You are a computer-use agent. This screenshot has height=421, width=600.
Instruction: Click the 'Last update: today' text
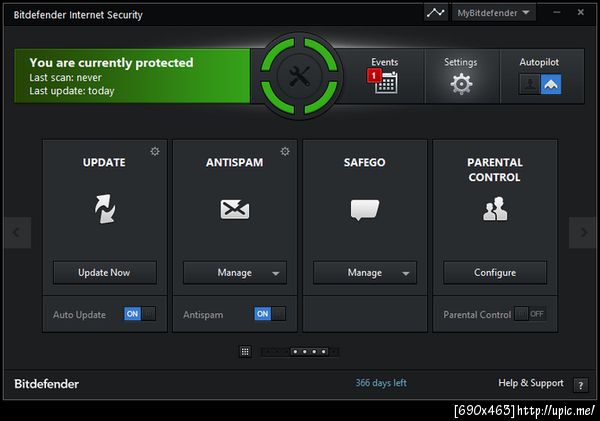[x=72, y=91]
